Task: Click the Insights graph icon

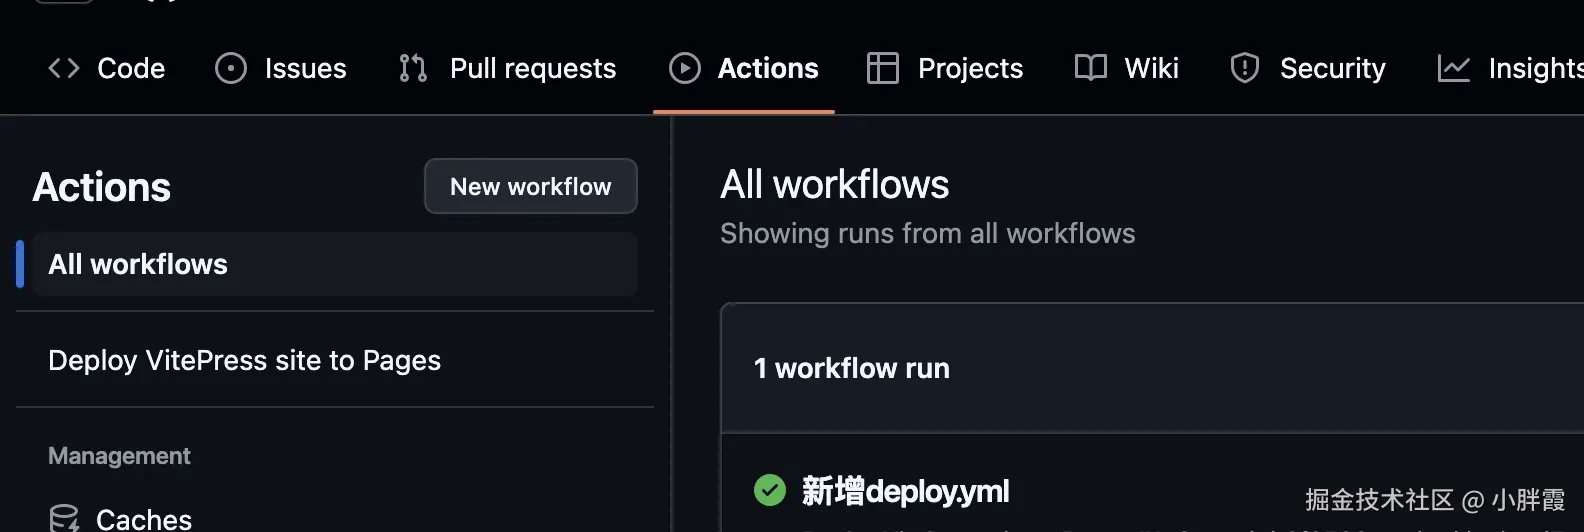Action: coord(1454,68)
